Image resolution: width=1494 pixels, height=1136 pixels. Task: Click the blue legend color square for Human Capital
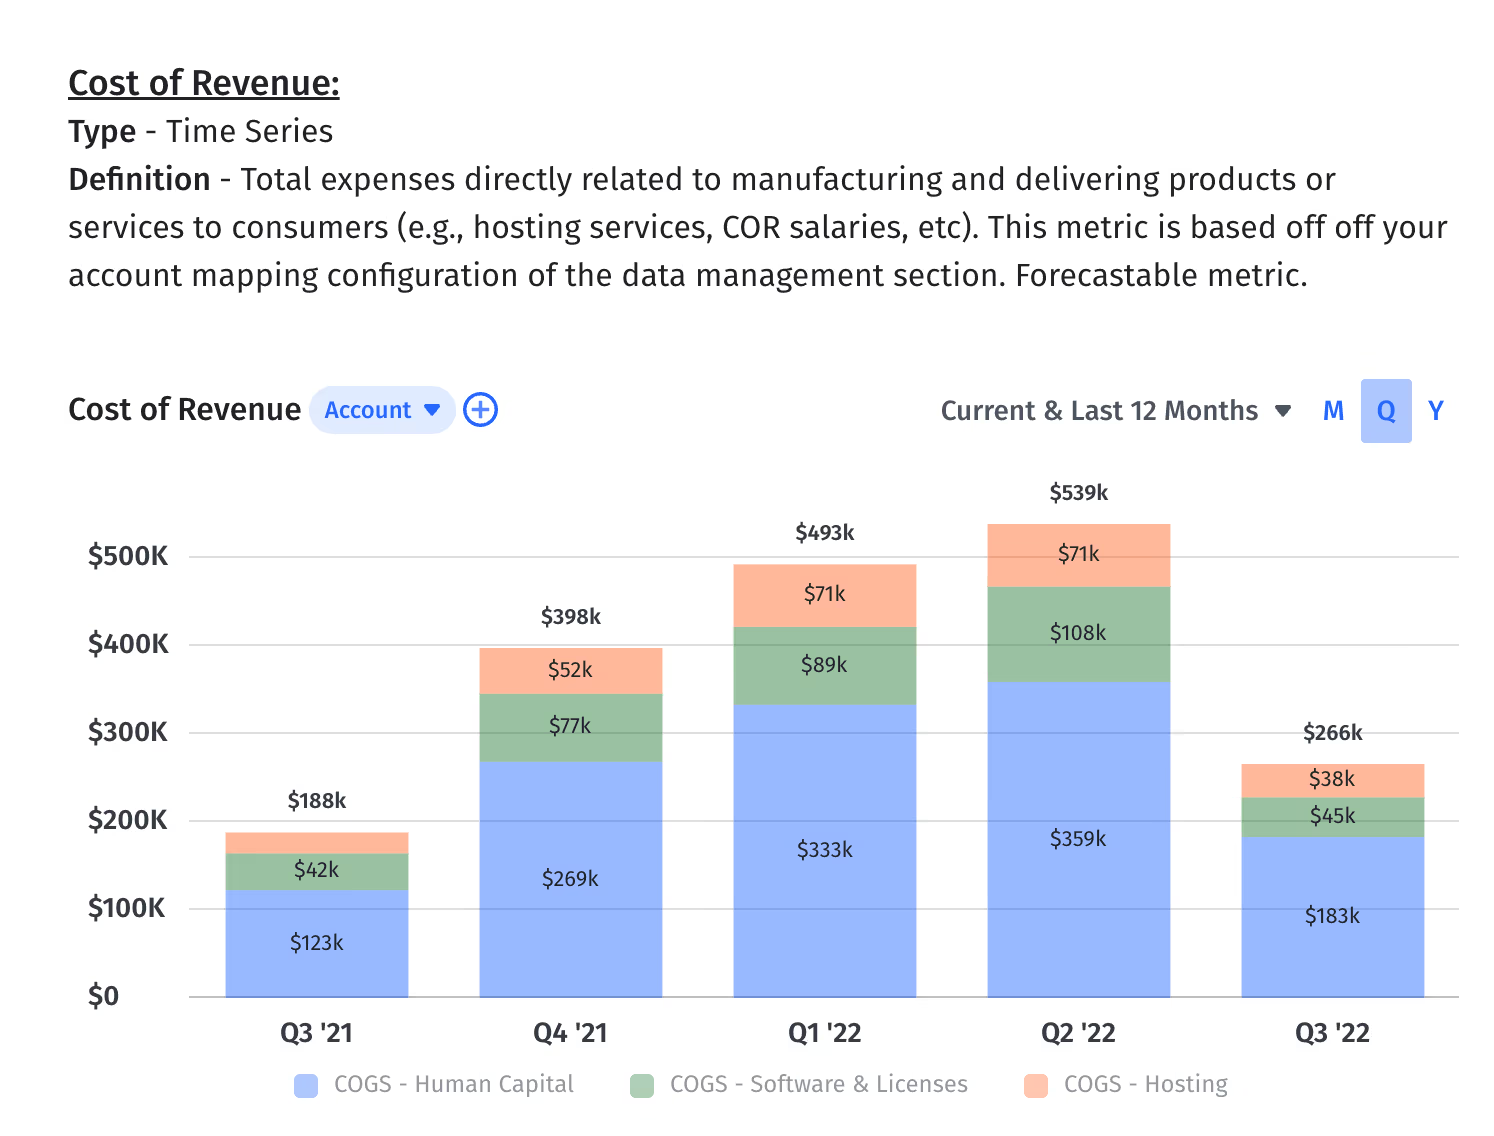pos(306,1084)
